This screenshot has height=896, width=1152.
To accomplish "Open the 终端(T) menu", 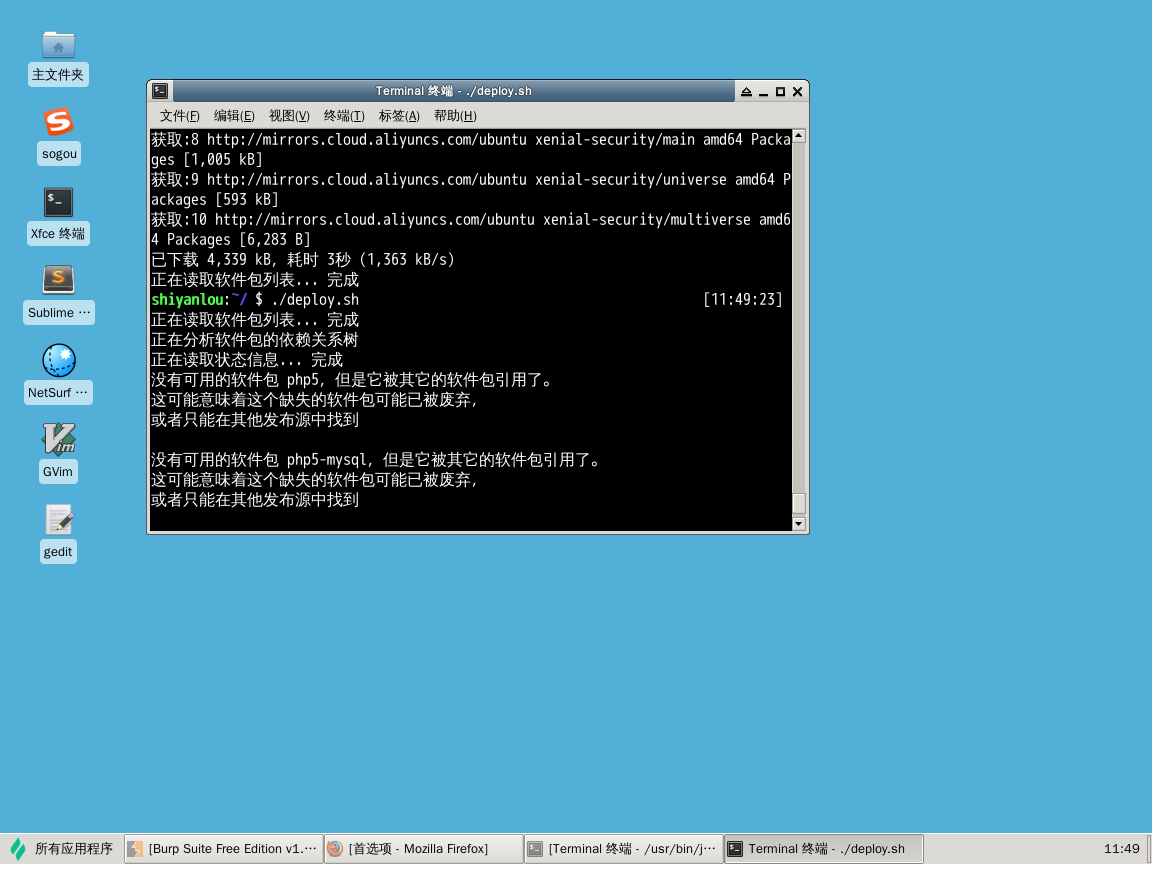I will [344, 116].
